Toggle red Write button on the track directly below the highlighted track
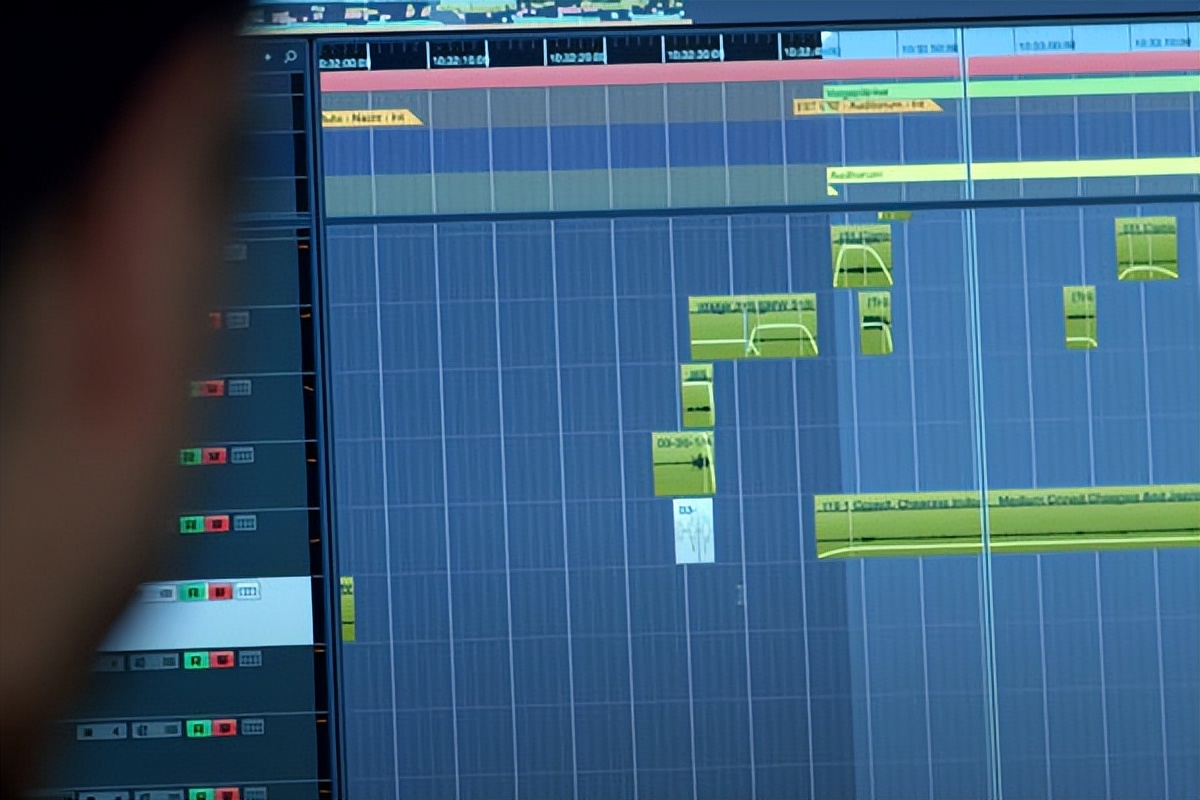Image resolution: width=1200 pixels, height=800 pixels. point(222,659)
